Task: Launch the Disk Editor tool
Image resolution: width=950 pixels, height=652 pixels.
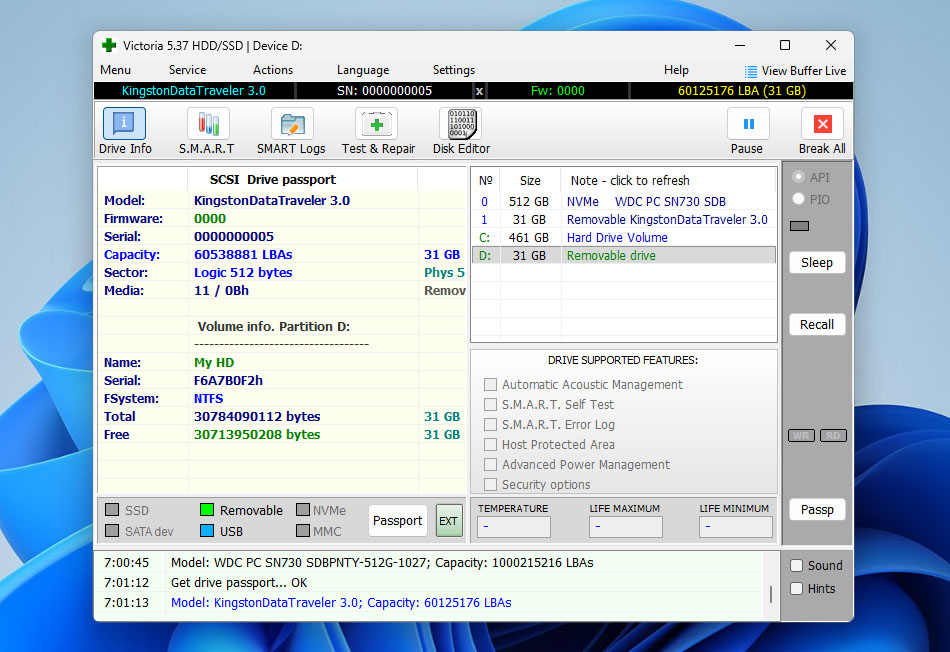Action: point(460,124)
